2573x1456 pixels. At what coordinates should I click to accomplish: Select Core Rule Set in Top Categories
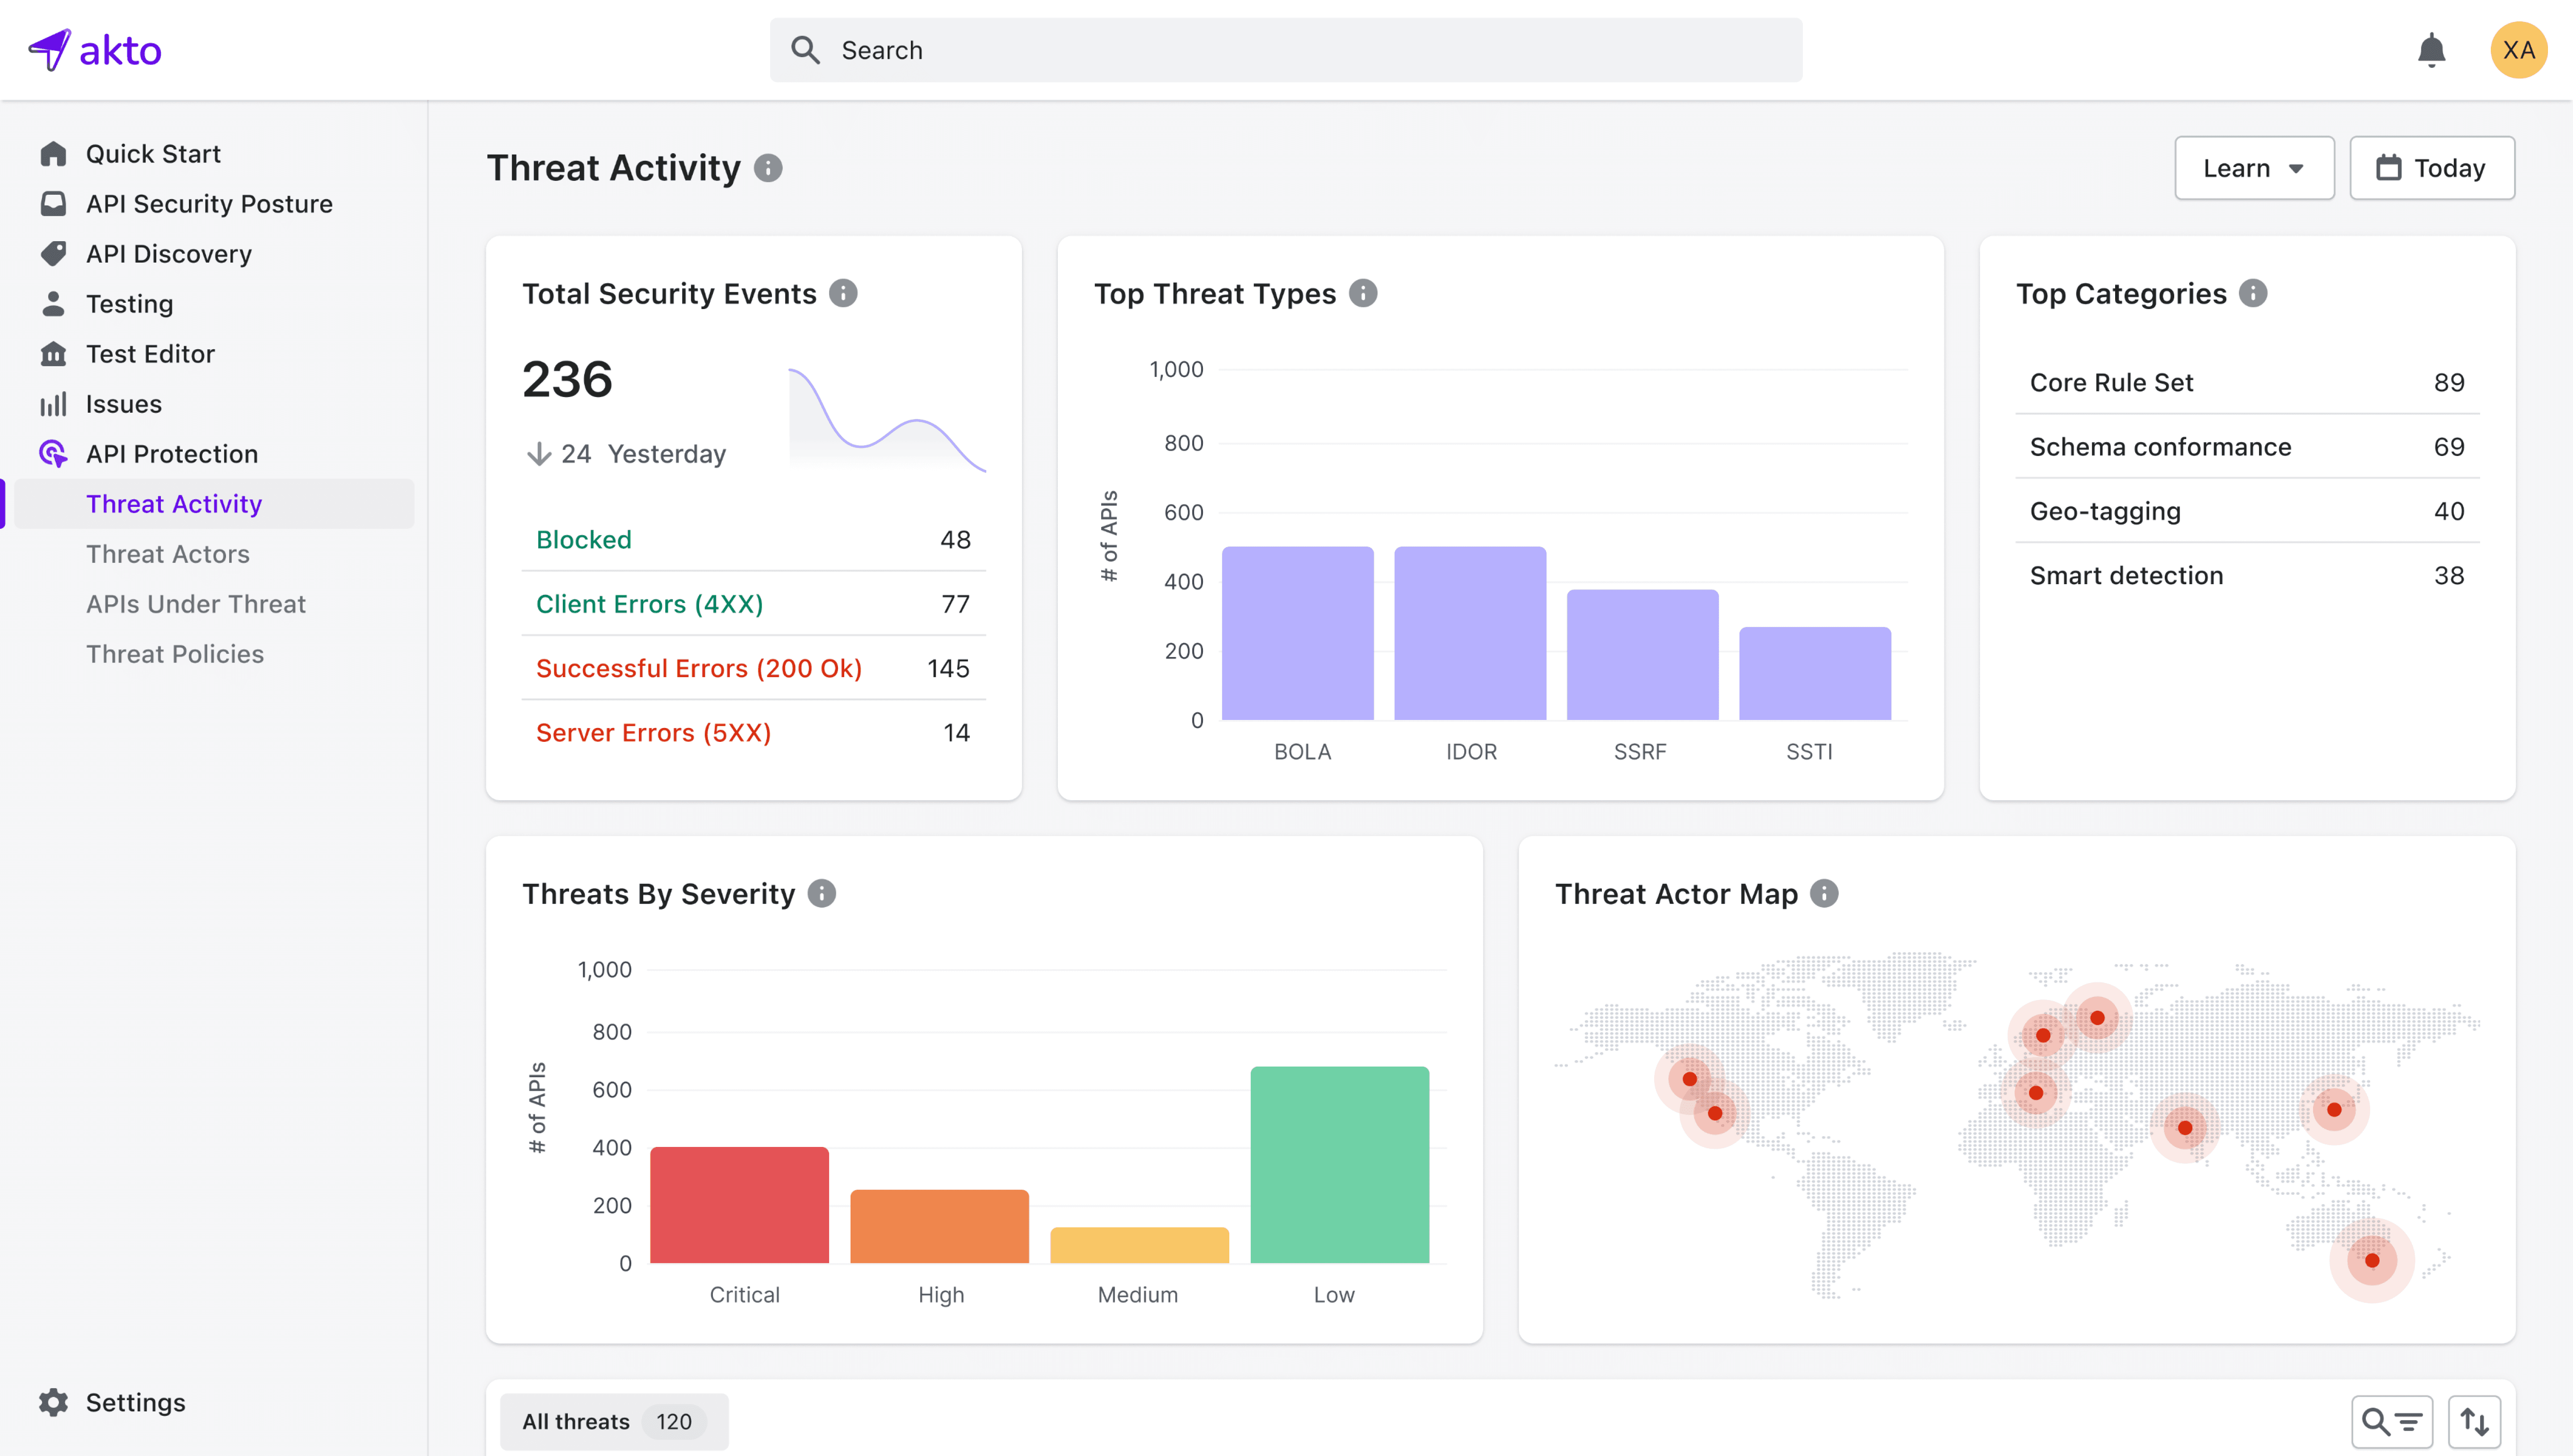2111,381
